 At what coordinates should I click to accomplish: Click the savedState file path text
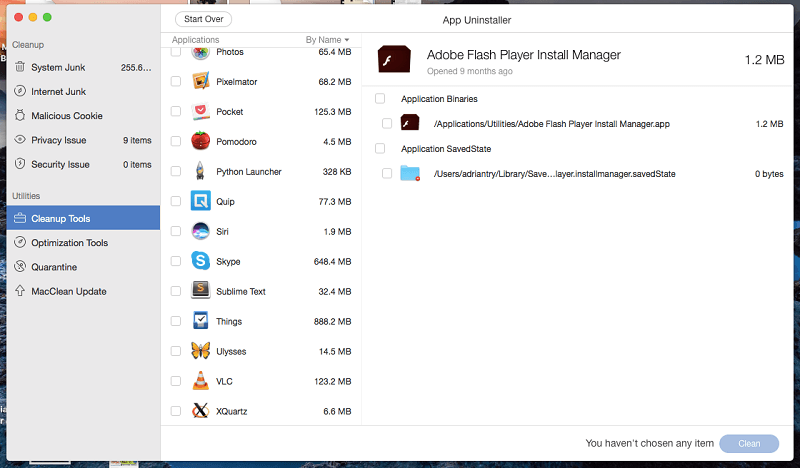click(x=555, y=174)
